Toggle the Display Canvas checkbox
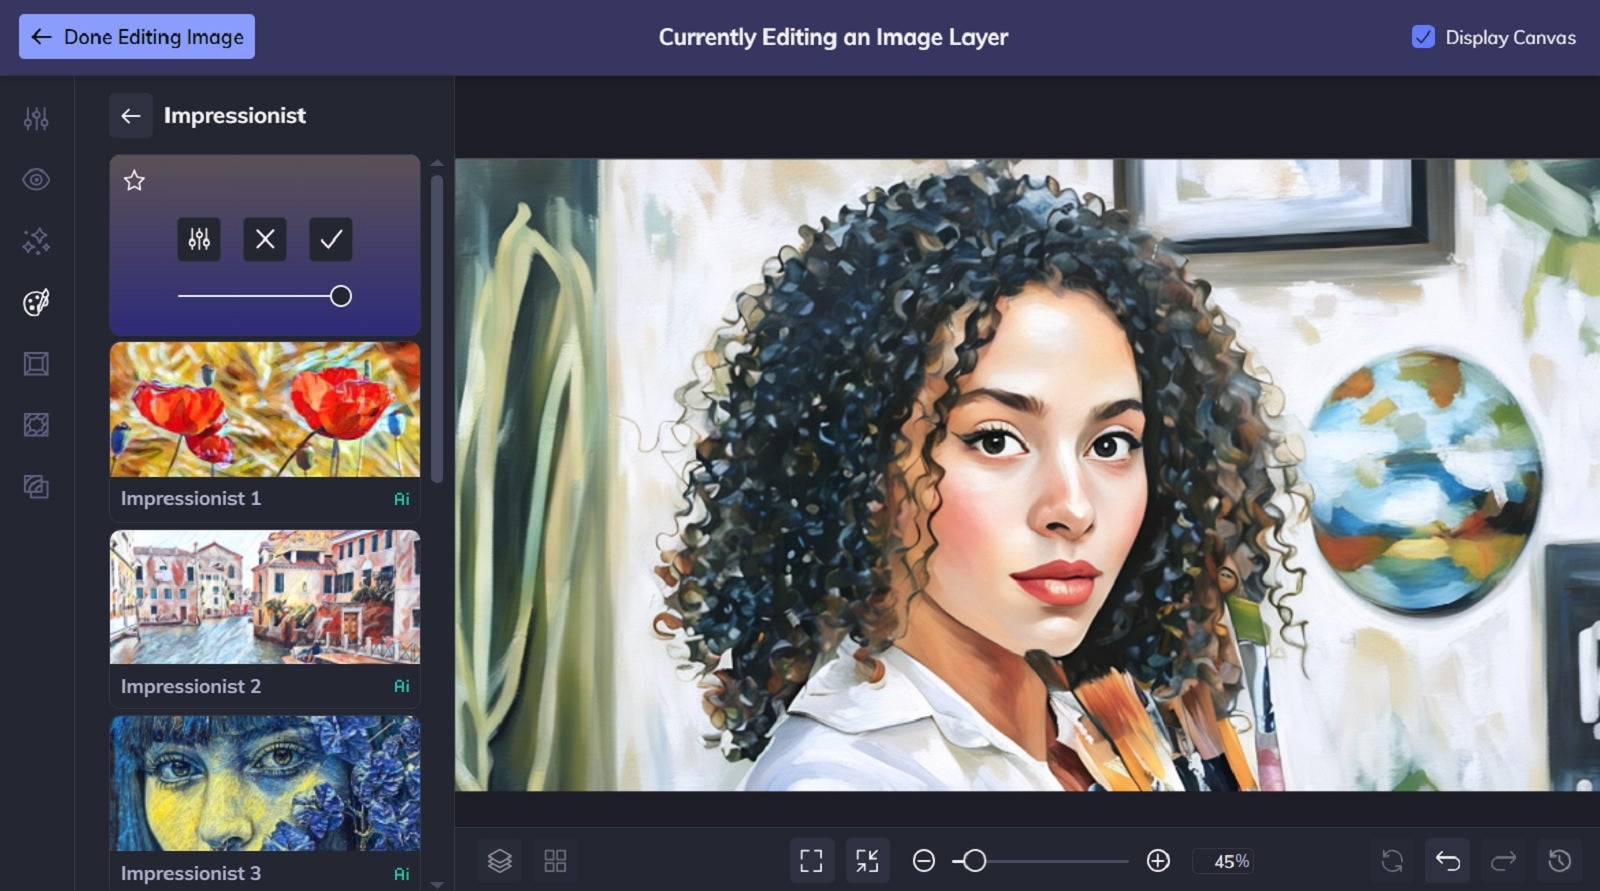This screenshot has height=891, width=1600. point(1423,37)
